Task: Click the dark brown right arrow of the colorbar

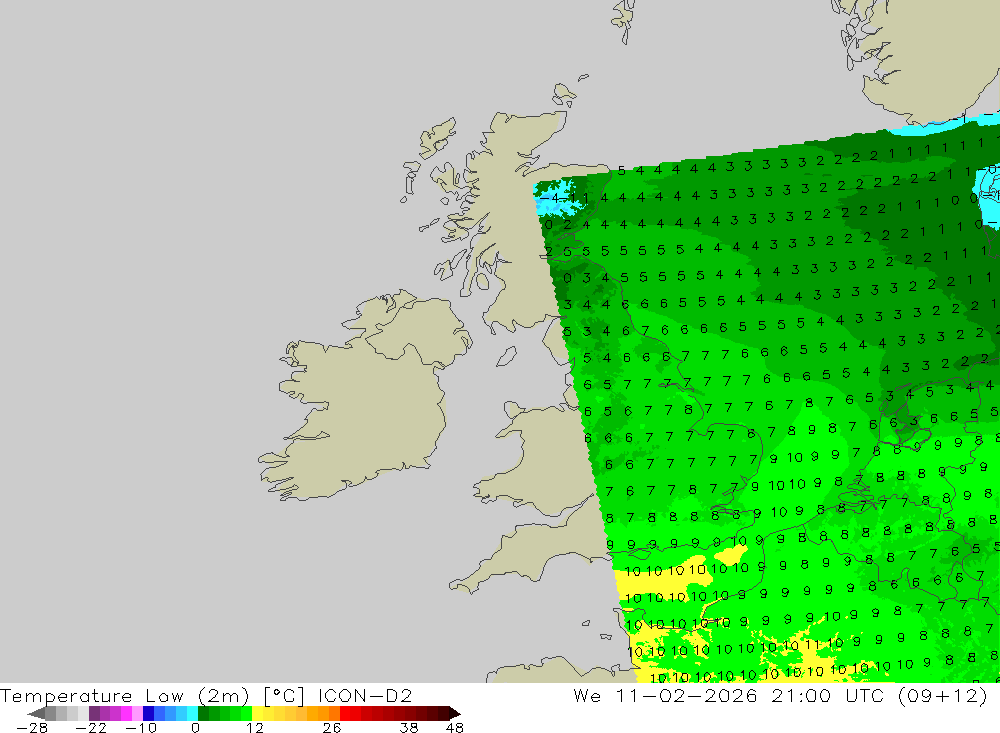Action: tap(455, 713)
